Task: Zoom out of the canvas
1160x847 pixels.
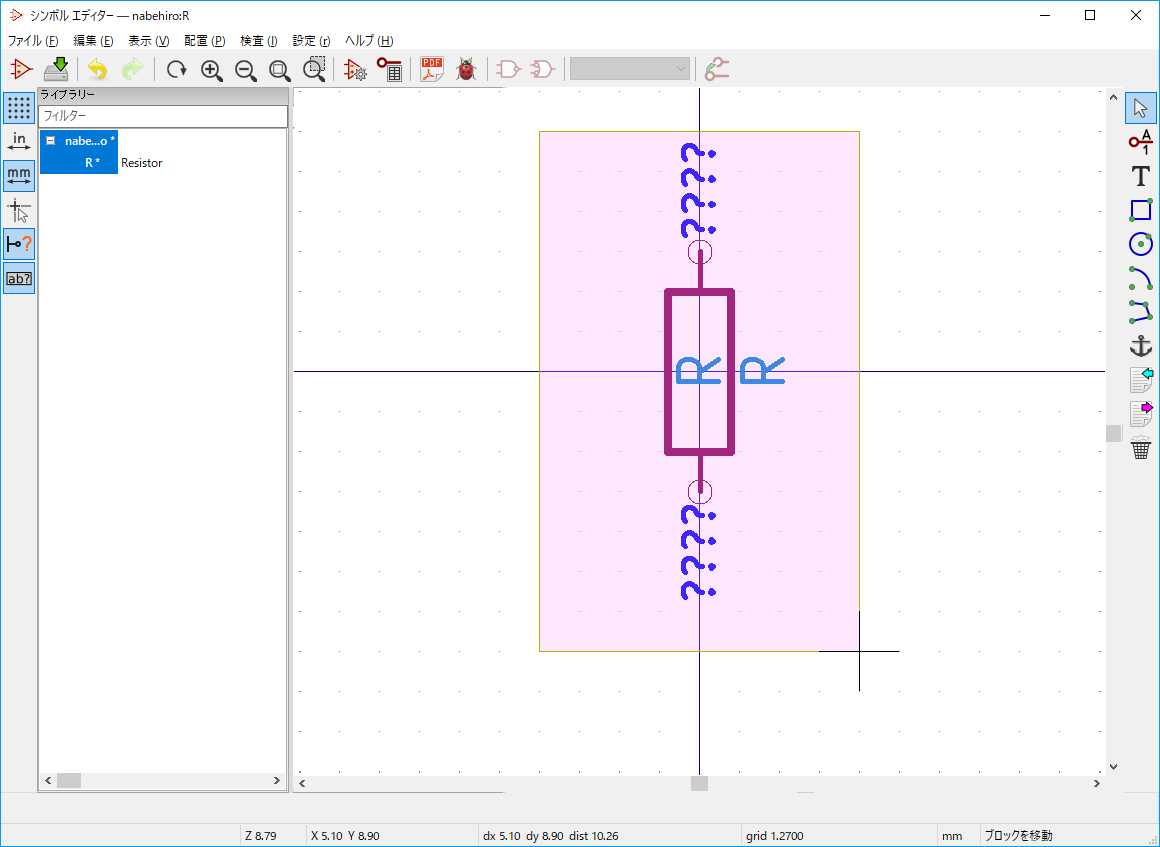Action: click(x=246, y=70)
